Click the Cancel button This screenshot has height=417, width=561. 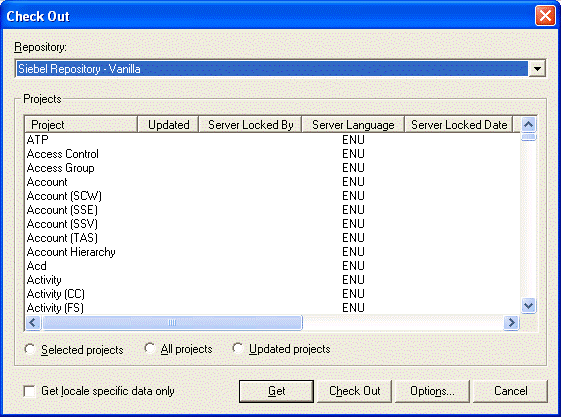click(x=511, y=391)
